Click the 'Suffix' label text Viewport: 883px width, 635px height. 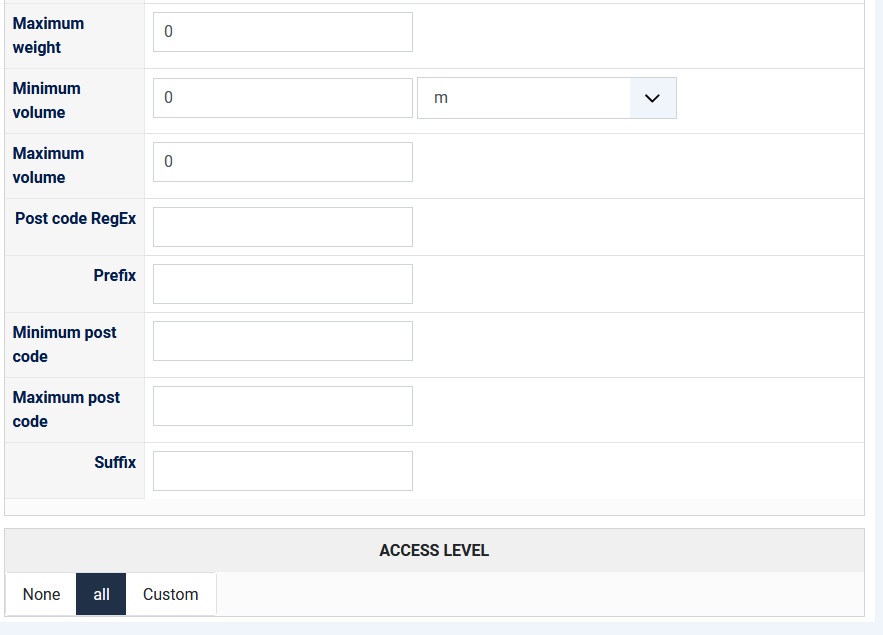coord(115,462)
